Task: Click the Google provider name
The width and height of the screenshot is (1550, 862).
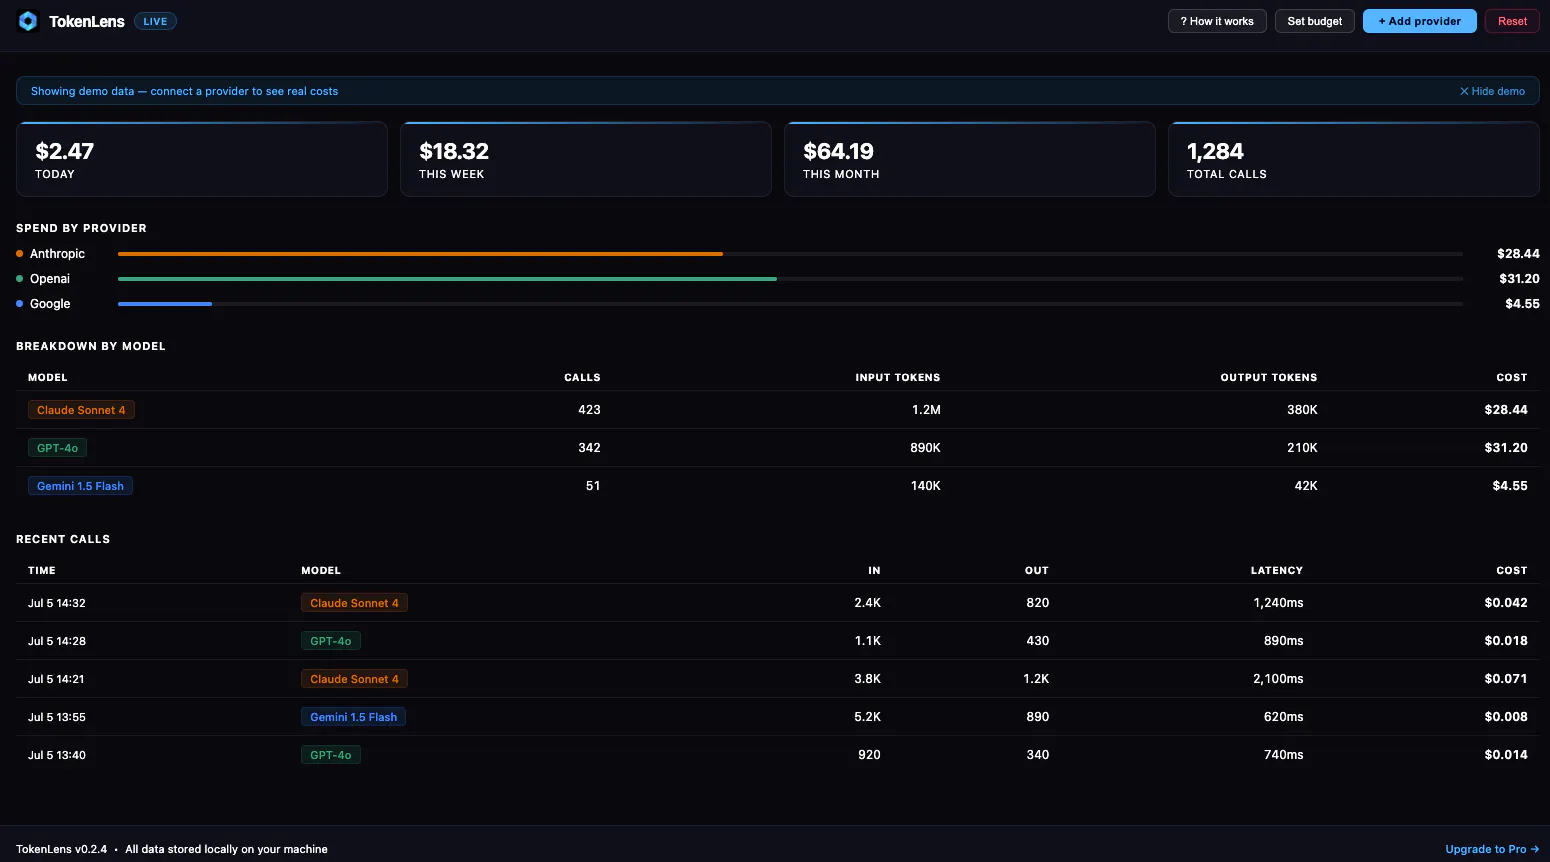Action: 50,304
